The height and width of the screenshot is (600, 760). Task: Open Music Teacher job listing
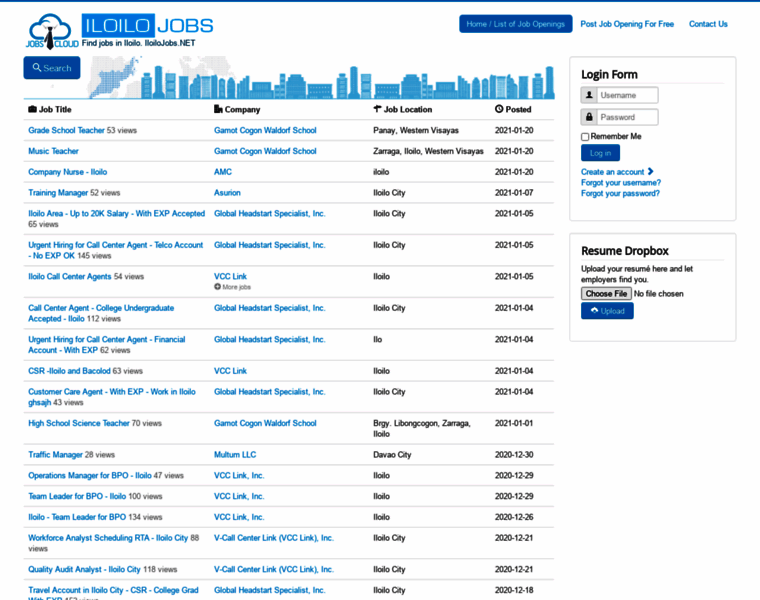click(x=53, y=151)
